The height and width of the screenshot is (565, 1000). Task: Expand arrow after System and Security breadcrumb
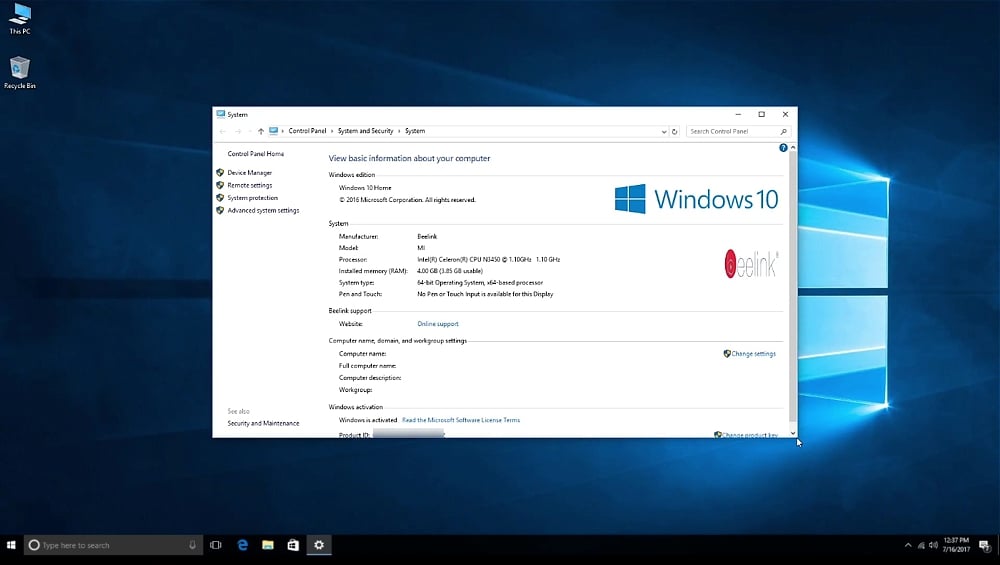(399, 131)
